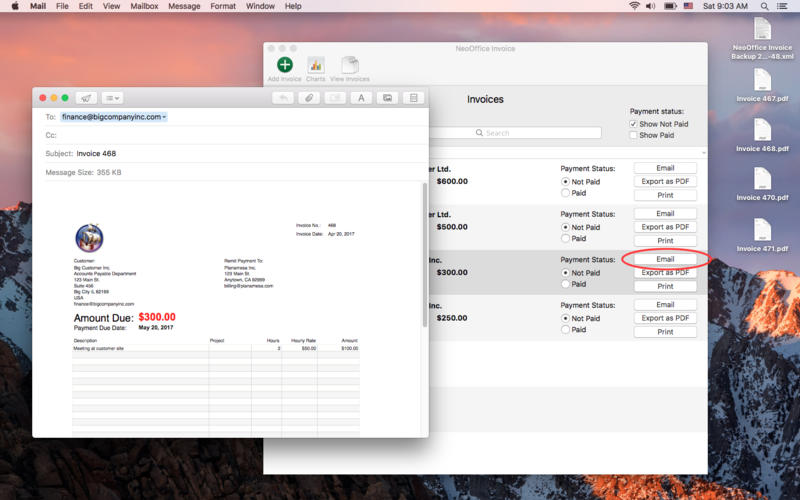800x500 pixels.
Task: Open the Help menu
Action: click(293, 6)
